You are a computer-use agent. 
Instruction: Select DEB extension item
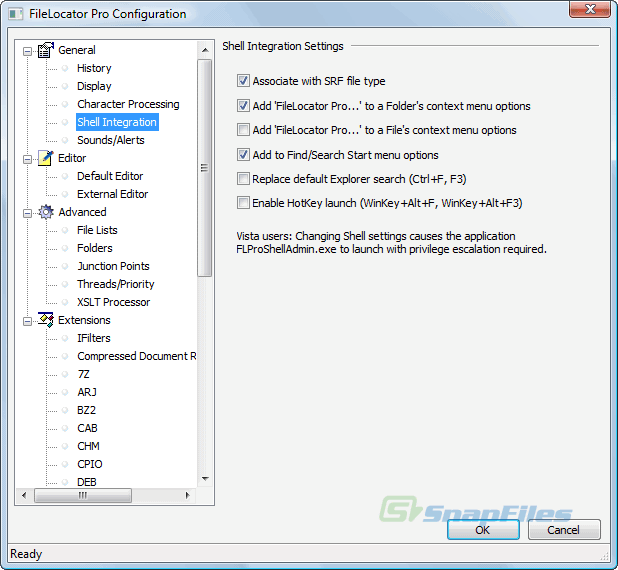[87, 482]
